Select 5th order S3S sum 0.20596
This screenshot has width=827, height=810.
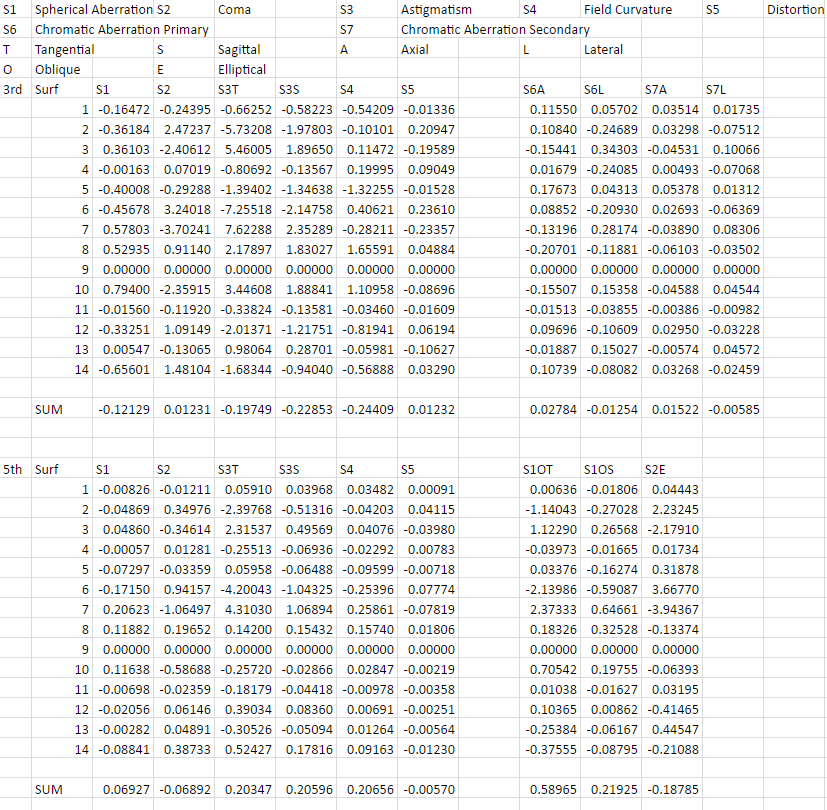click(306, 789)
